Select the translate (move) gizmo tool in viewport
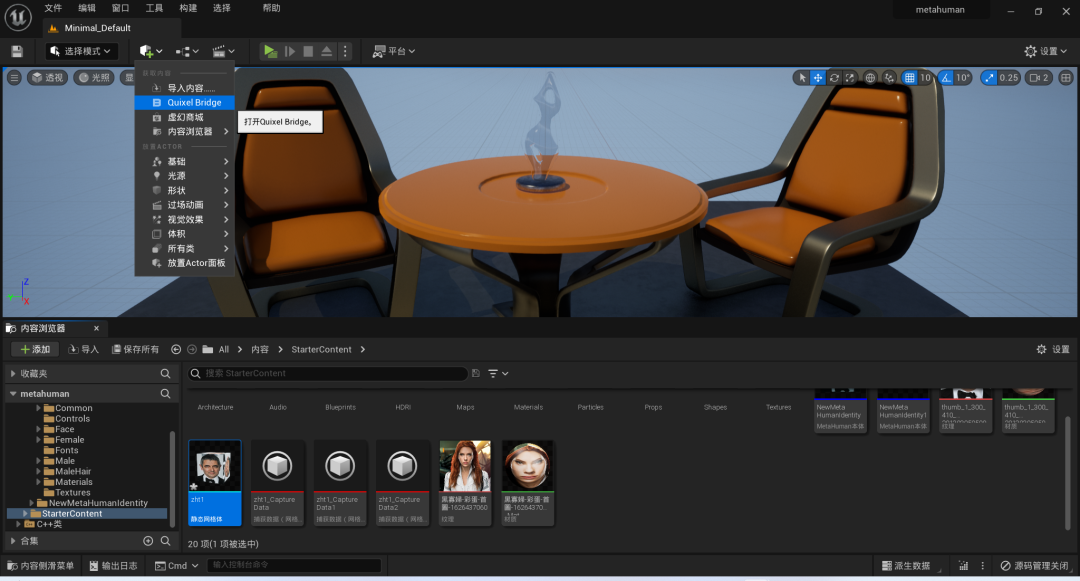This screenshot has width=1080, height=581. click(818, 78)
